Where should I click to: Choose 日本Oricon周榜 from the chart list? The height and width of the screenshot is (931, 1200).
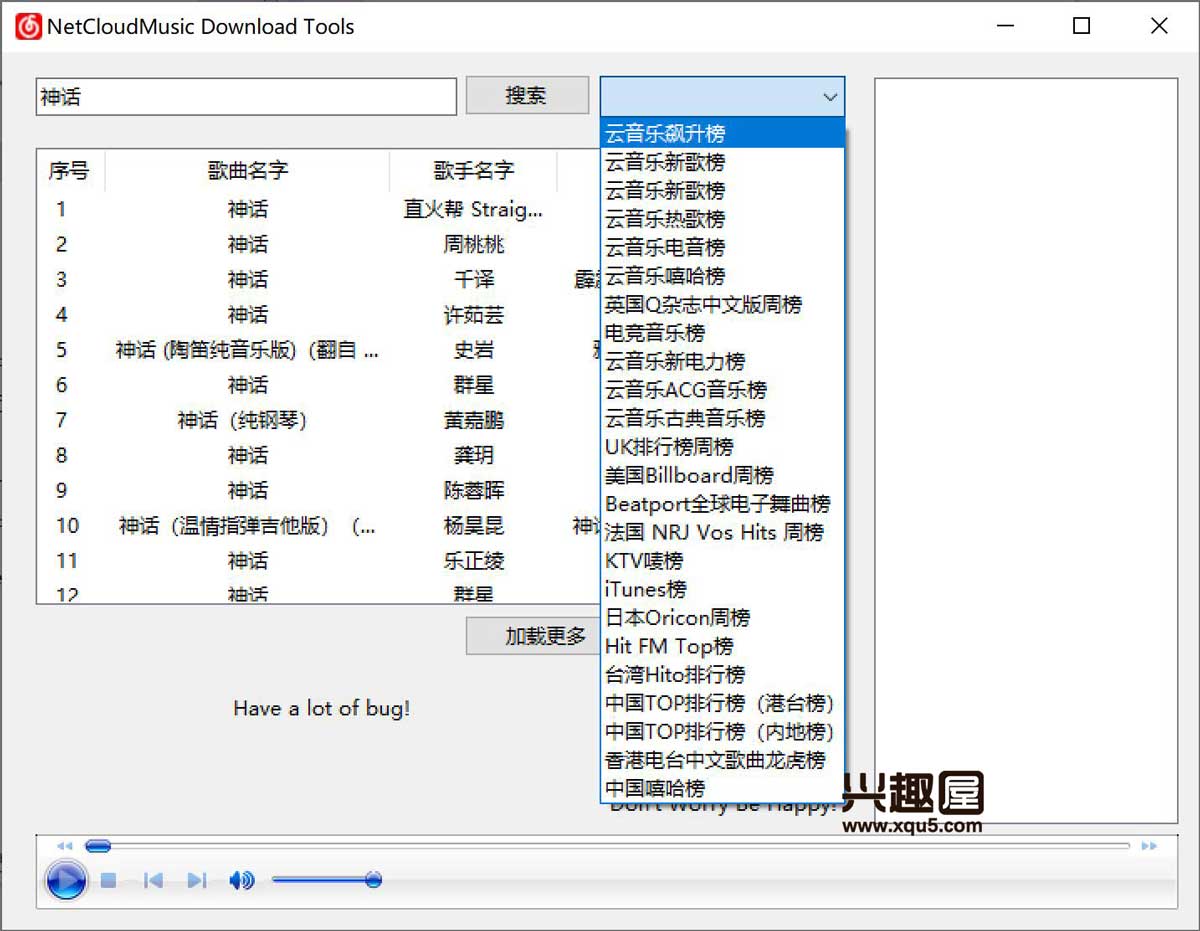click(x=723, y=618)
